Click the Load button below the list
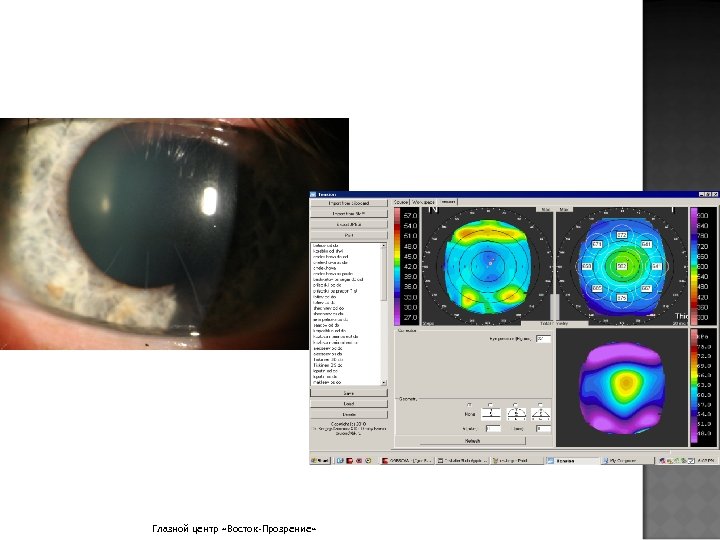The height and width of the screenshot is (540, 720). coord(349,404)
